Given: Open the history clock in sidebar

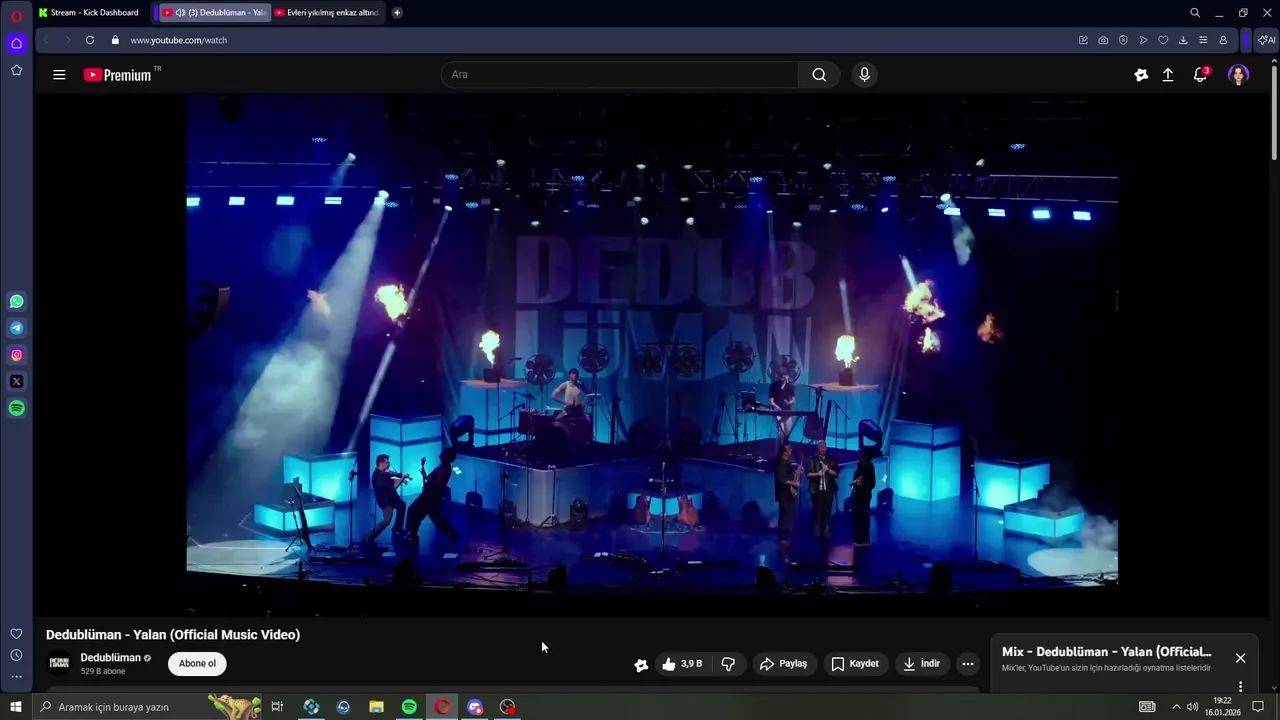Looking at the screenshot, I should pyautogui.click(x=16, y=655).
